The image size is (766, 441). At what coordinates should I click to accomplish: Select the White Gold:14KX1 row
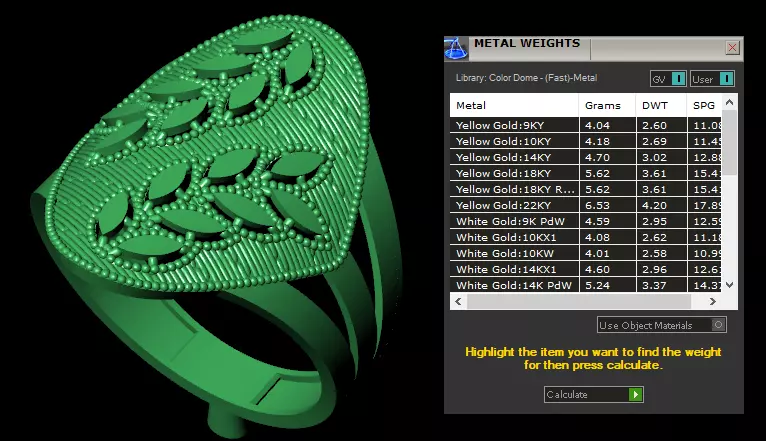pos(585,269)
